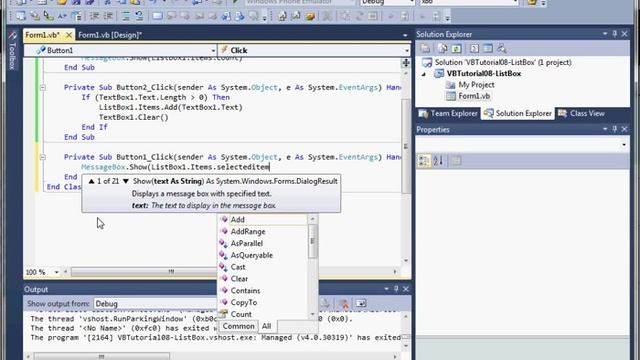The height and width of the screenshot is (360, 640).
Task: Select My Project in Solution Explorer tree
Action: click(476, 85)
